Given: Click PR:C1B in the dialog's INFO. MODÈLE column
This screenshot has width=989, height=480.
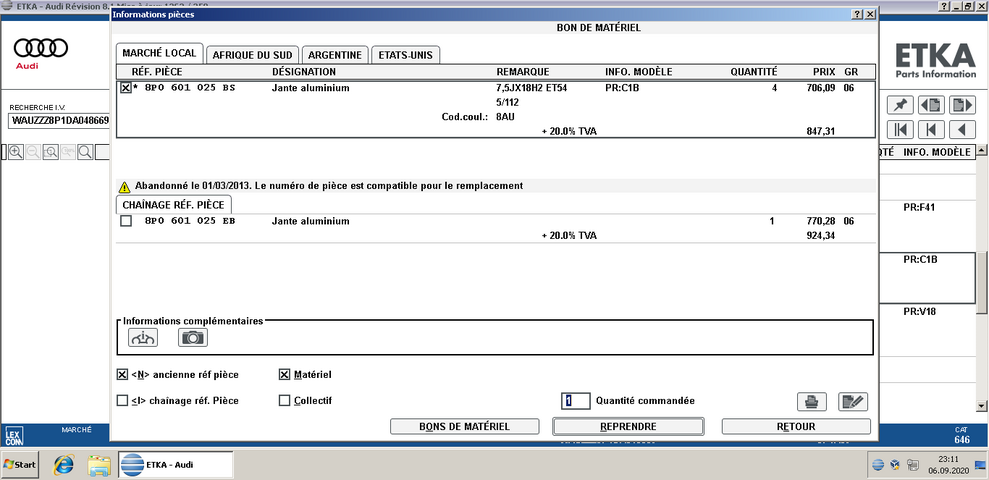Looking at the screenshot, I should (622, 88).
